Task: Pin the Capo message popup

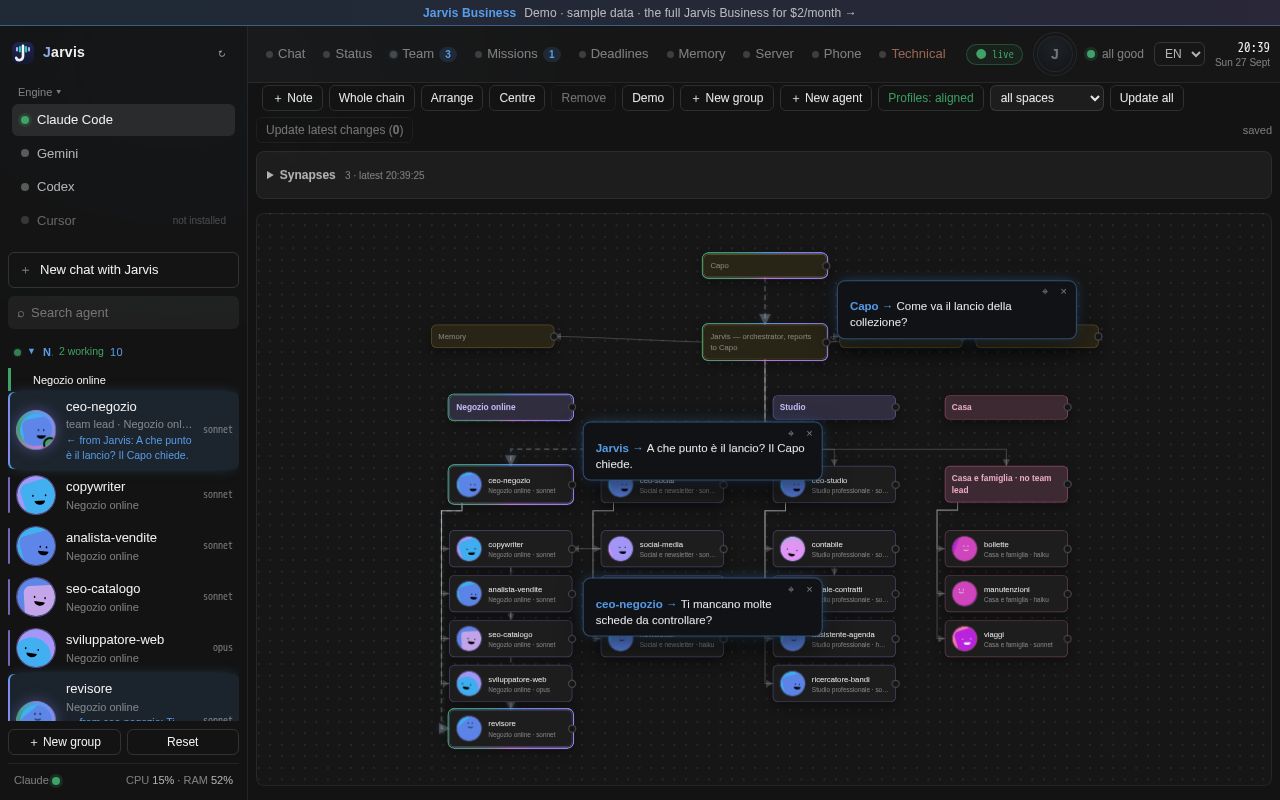Action: click(1045, 292)
